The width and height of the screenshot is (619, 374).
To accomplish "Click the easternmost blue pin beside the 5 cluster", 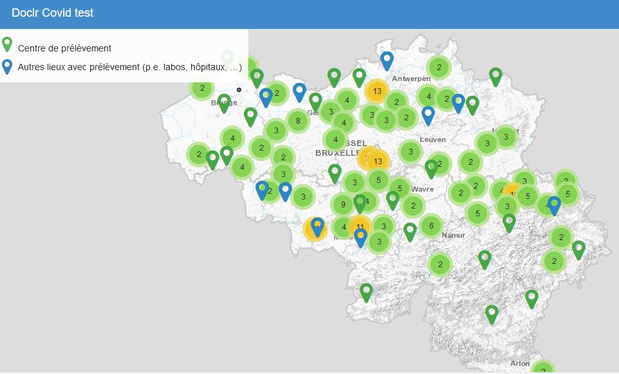I will click(554, 206).
